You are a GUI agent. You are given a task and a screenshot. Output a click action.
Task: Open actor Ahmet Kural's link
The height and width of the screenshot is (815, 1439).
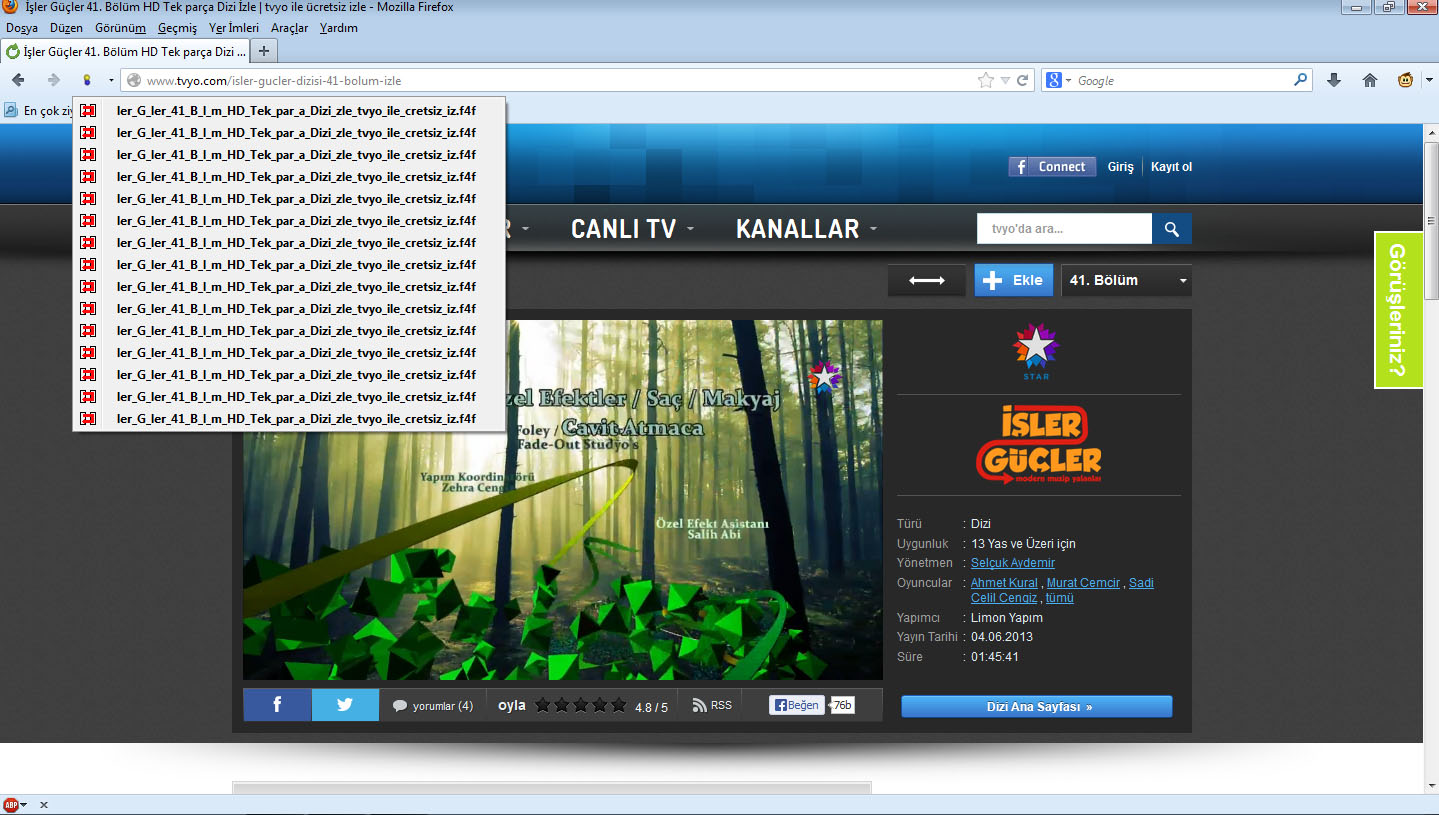pyautogui.click(x=1004, y=583)
